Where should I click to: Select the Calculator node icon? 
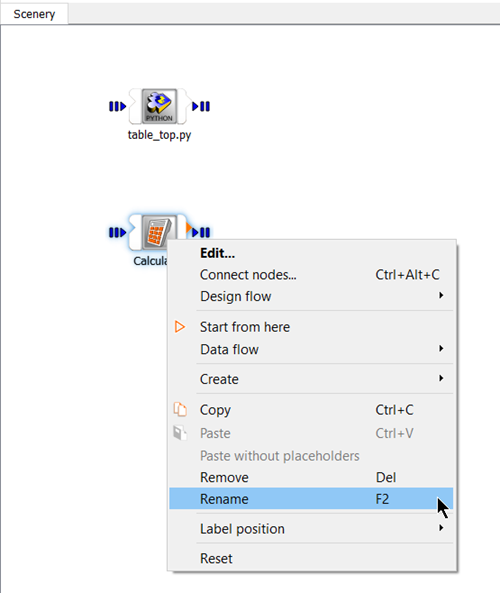click(159, 232)
